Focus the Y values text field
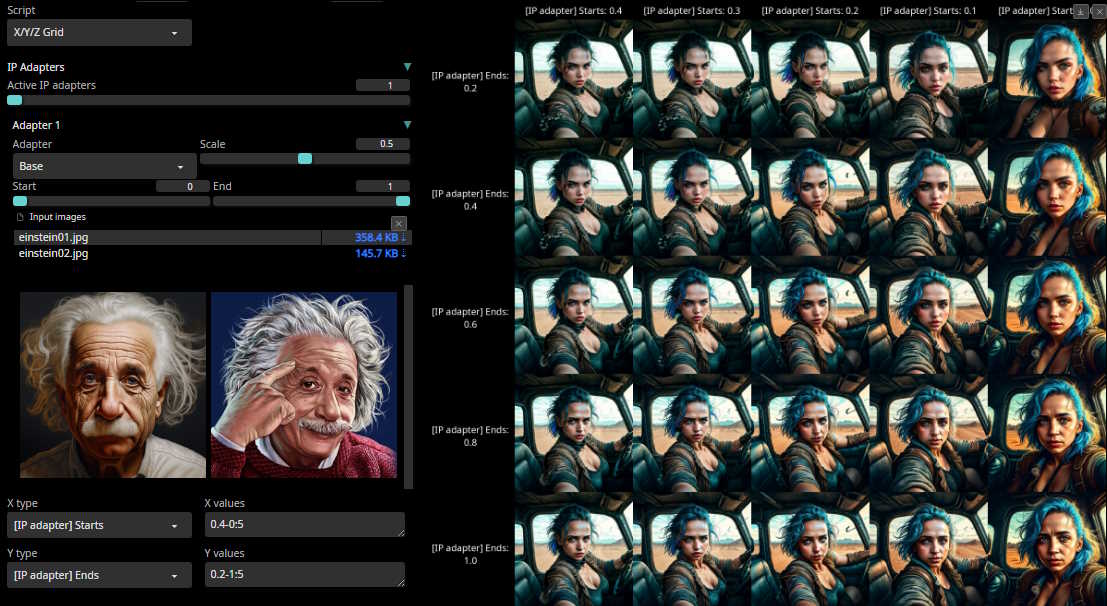 point(304,575)
